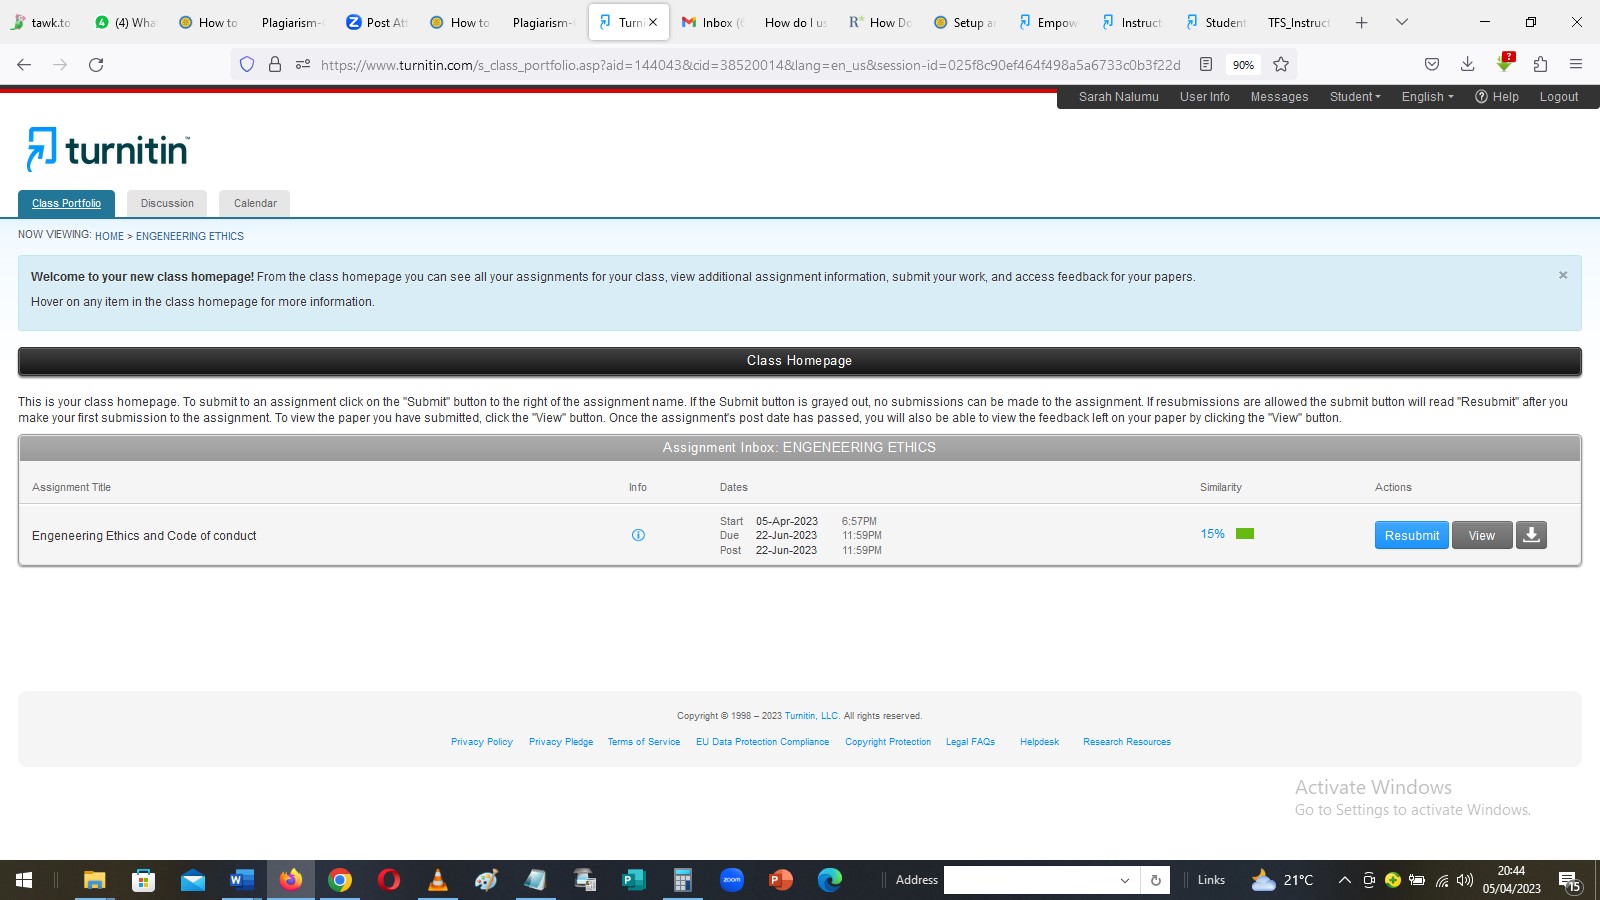This screenshot has height=900, width=1600.
Task: Open Help in top menu
Action: pyautogui.click(x=1497, y=97)
